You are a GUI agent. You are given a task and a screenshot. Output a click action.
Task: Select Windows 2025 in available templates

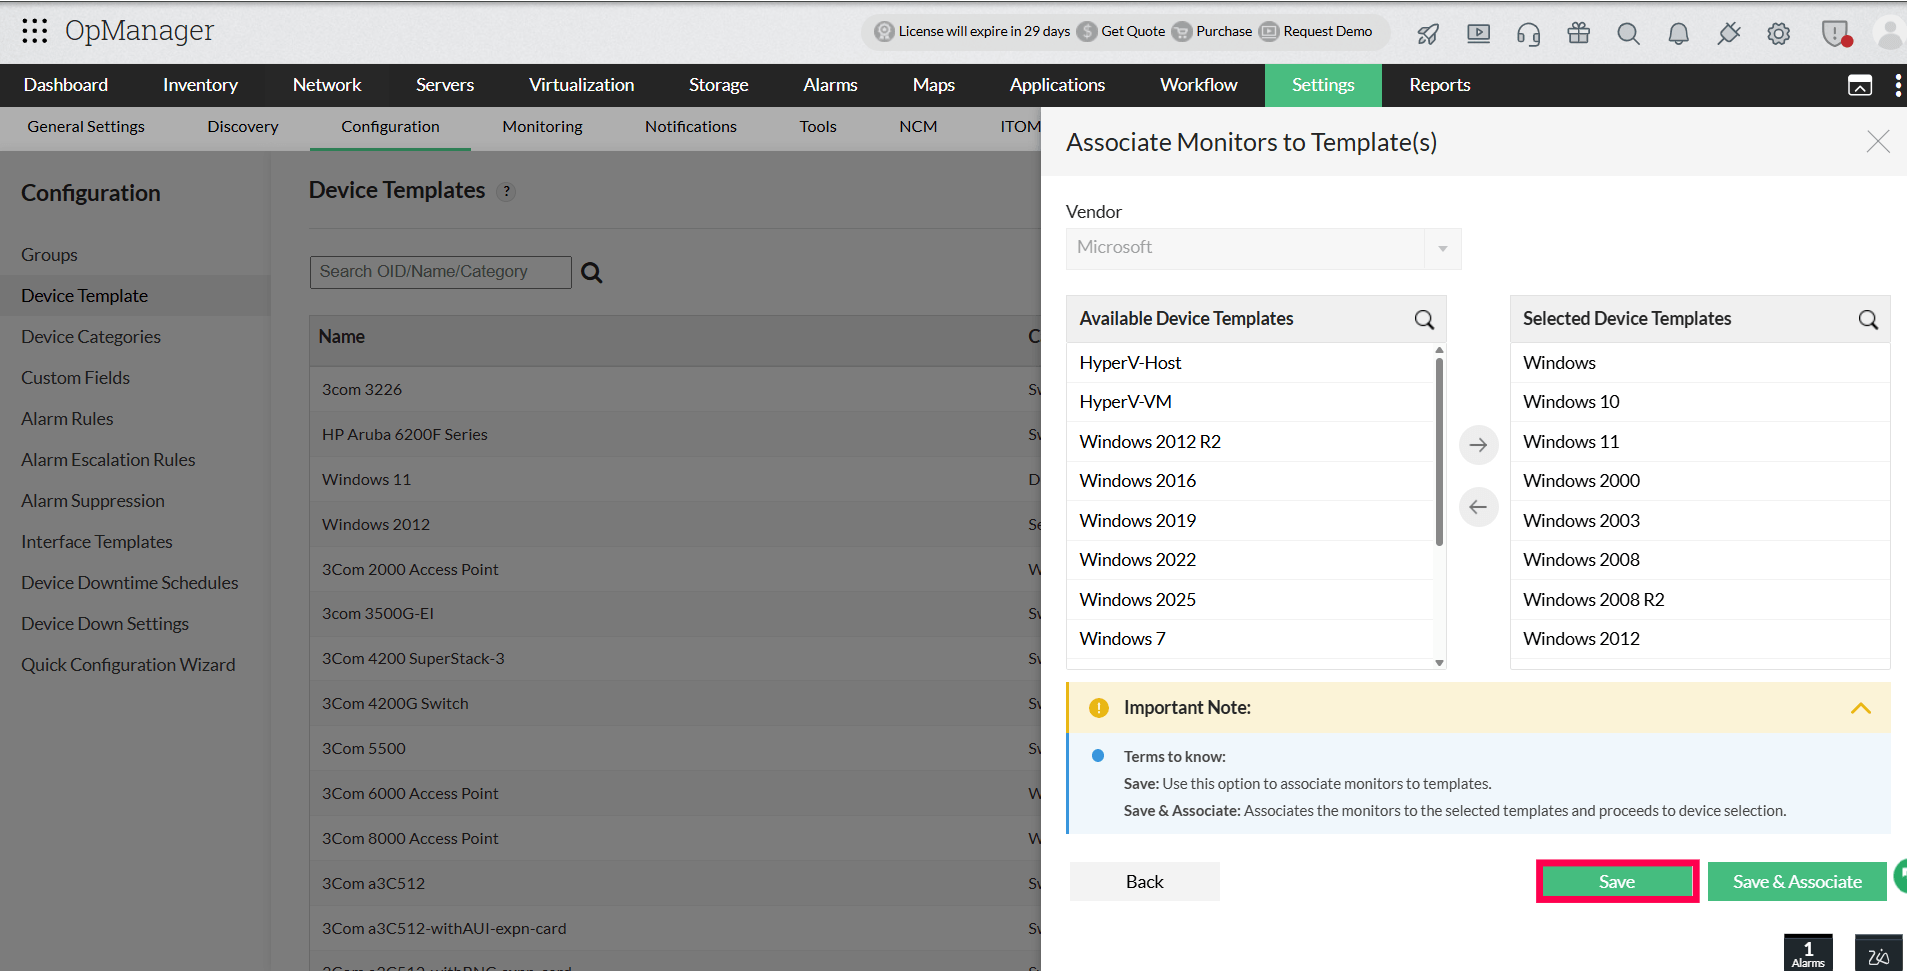pos(1250,600)
